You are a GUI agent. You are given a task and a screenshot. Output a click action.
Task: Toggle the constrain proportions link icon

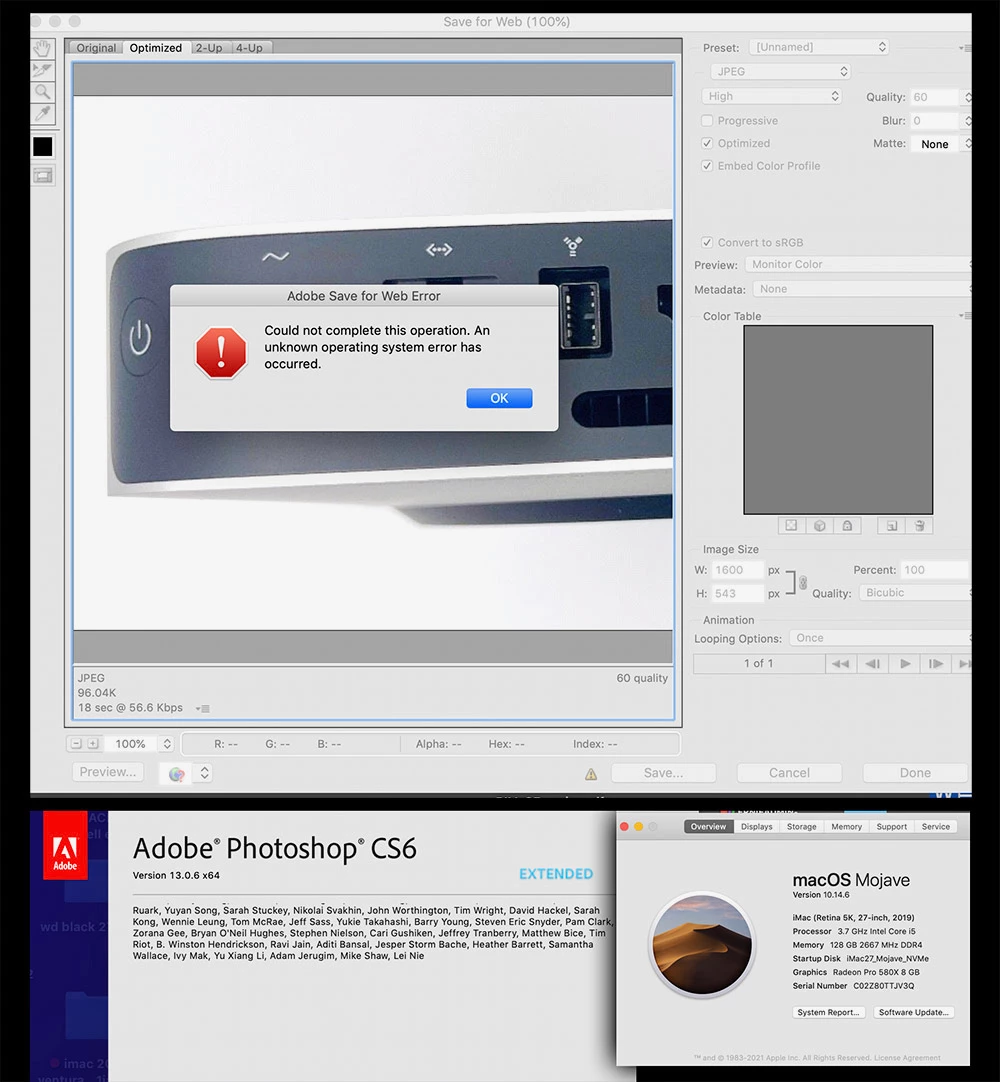(803, 582)
